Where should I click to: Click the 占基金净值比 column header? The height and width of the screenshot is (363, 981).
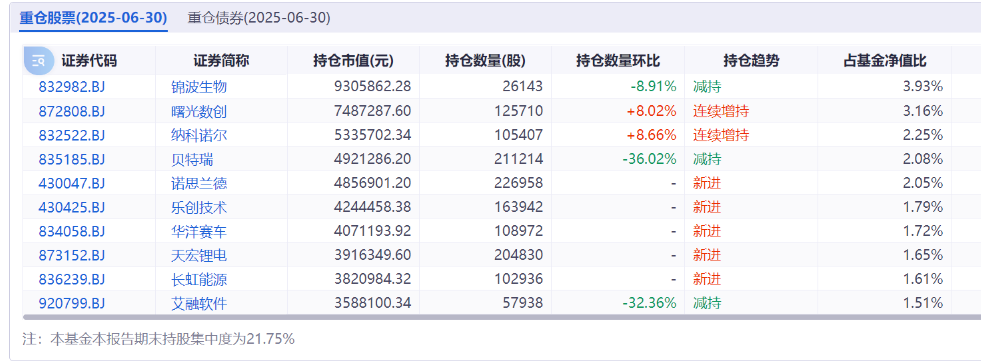(884, 61)
